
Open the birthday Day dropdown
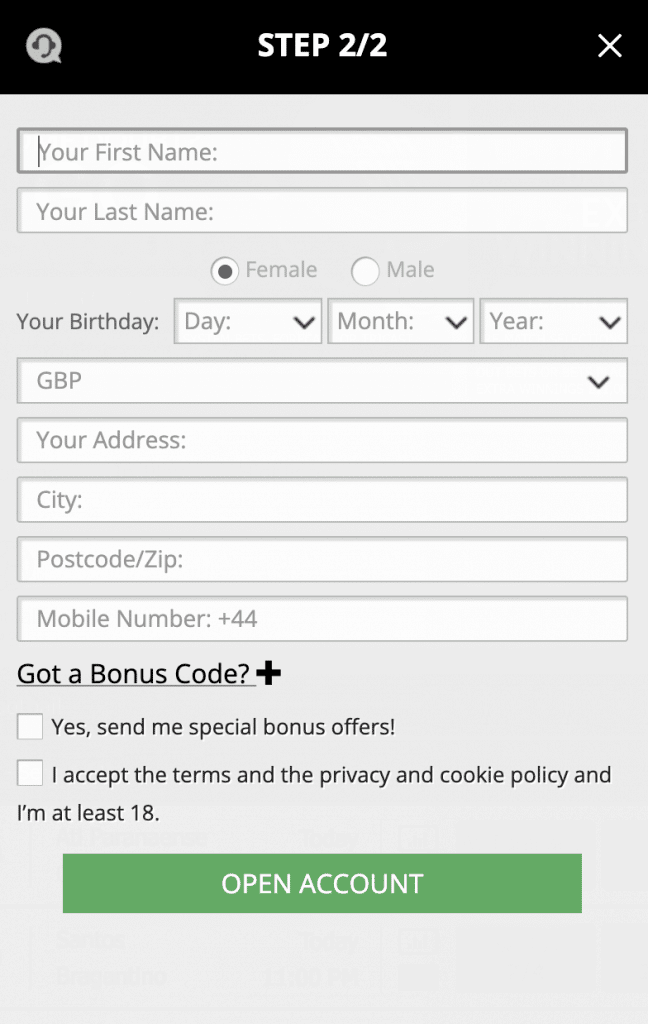(248, 322)
